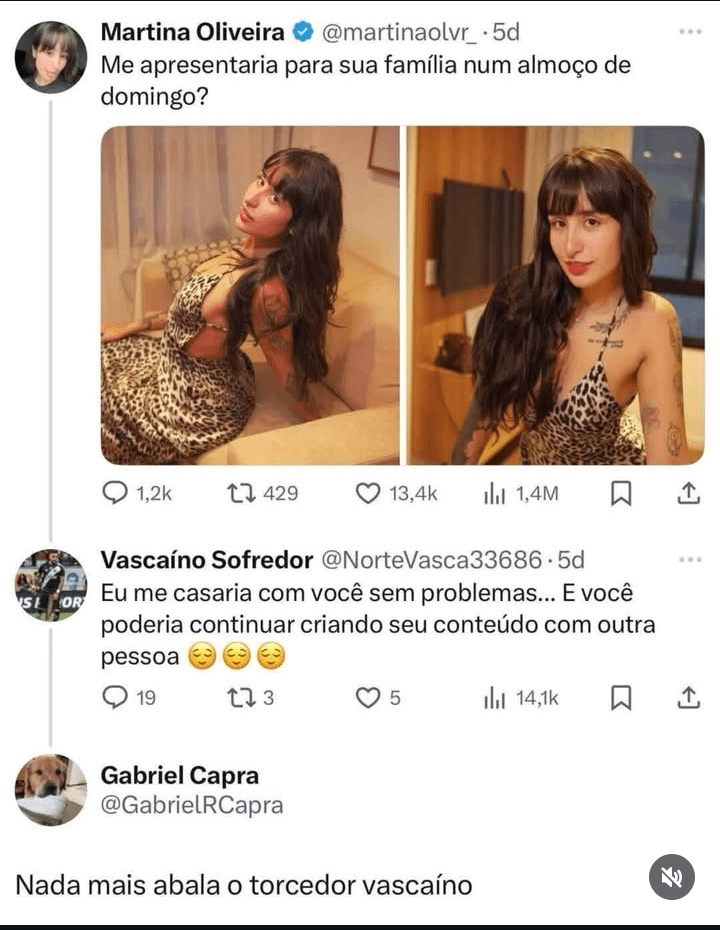
Task: Bookmark Vascaíno Sofredor's reply
Action: click(621, 697)
